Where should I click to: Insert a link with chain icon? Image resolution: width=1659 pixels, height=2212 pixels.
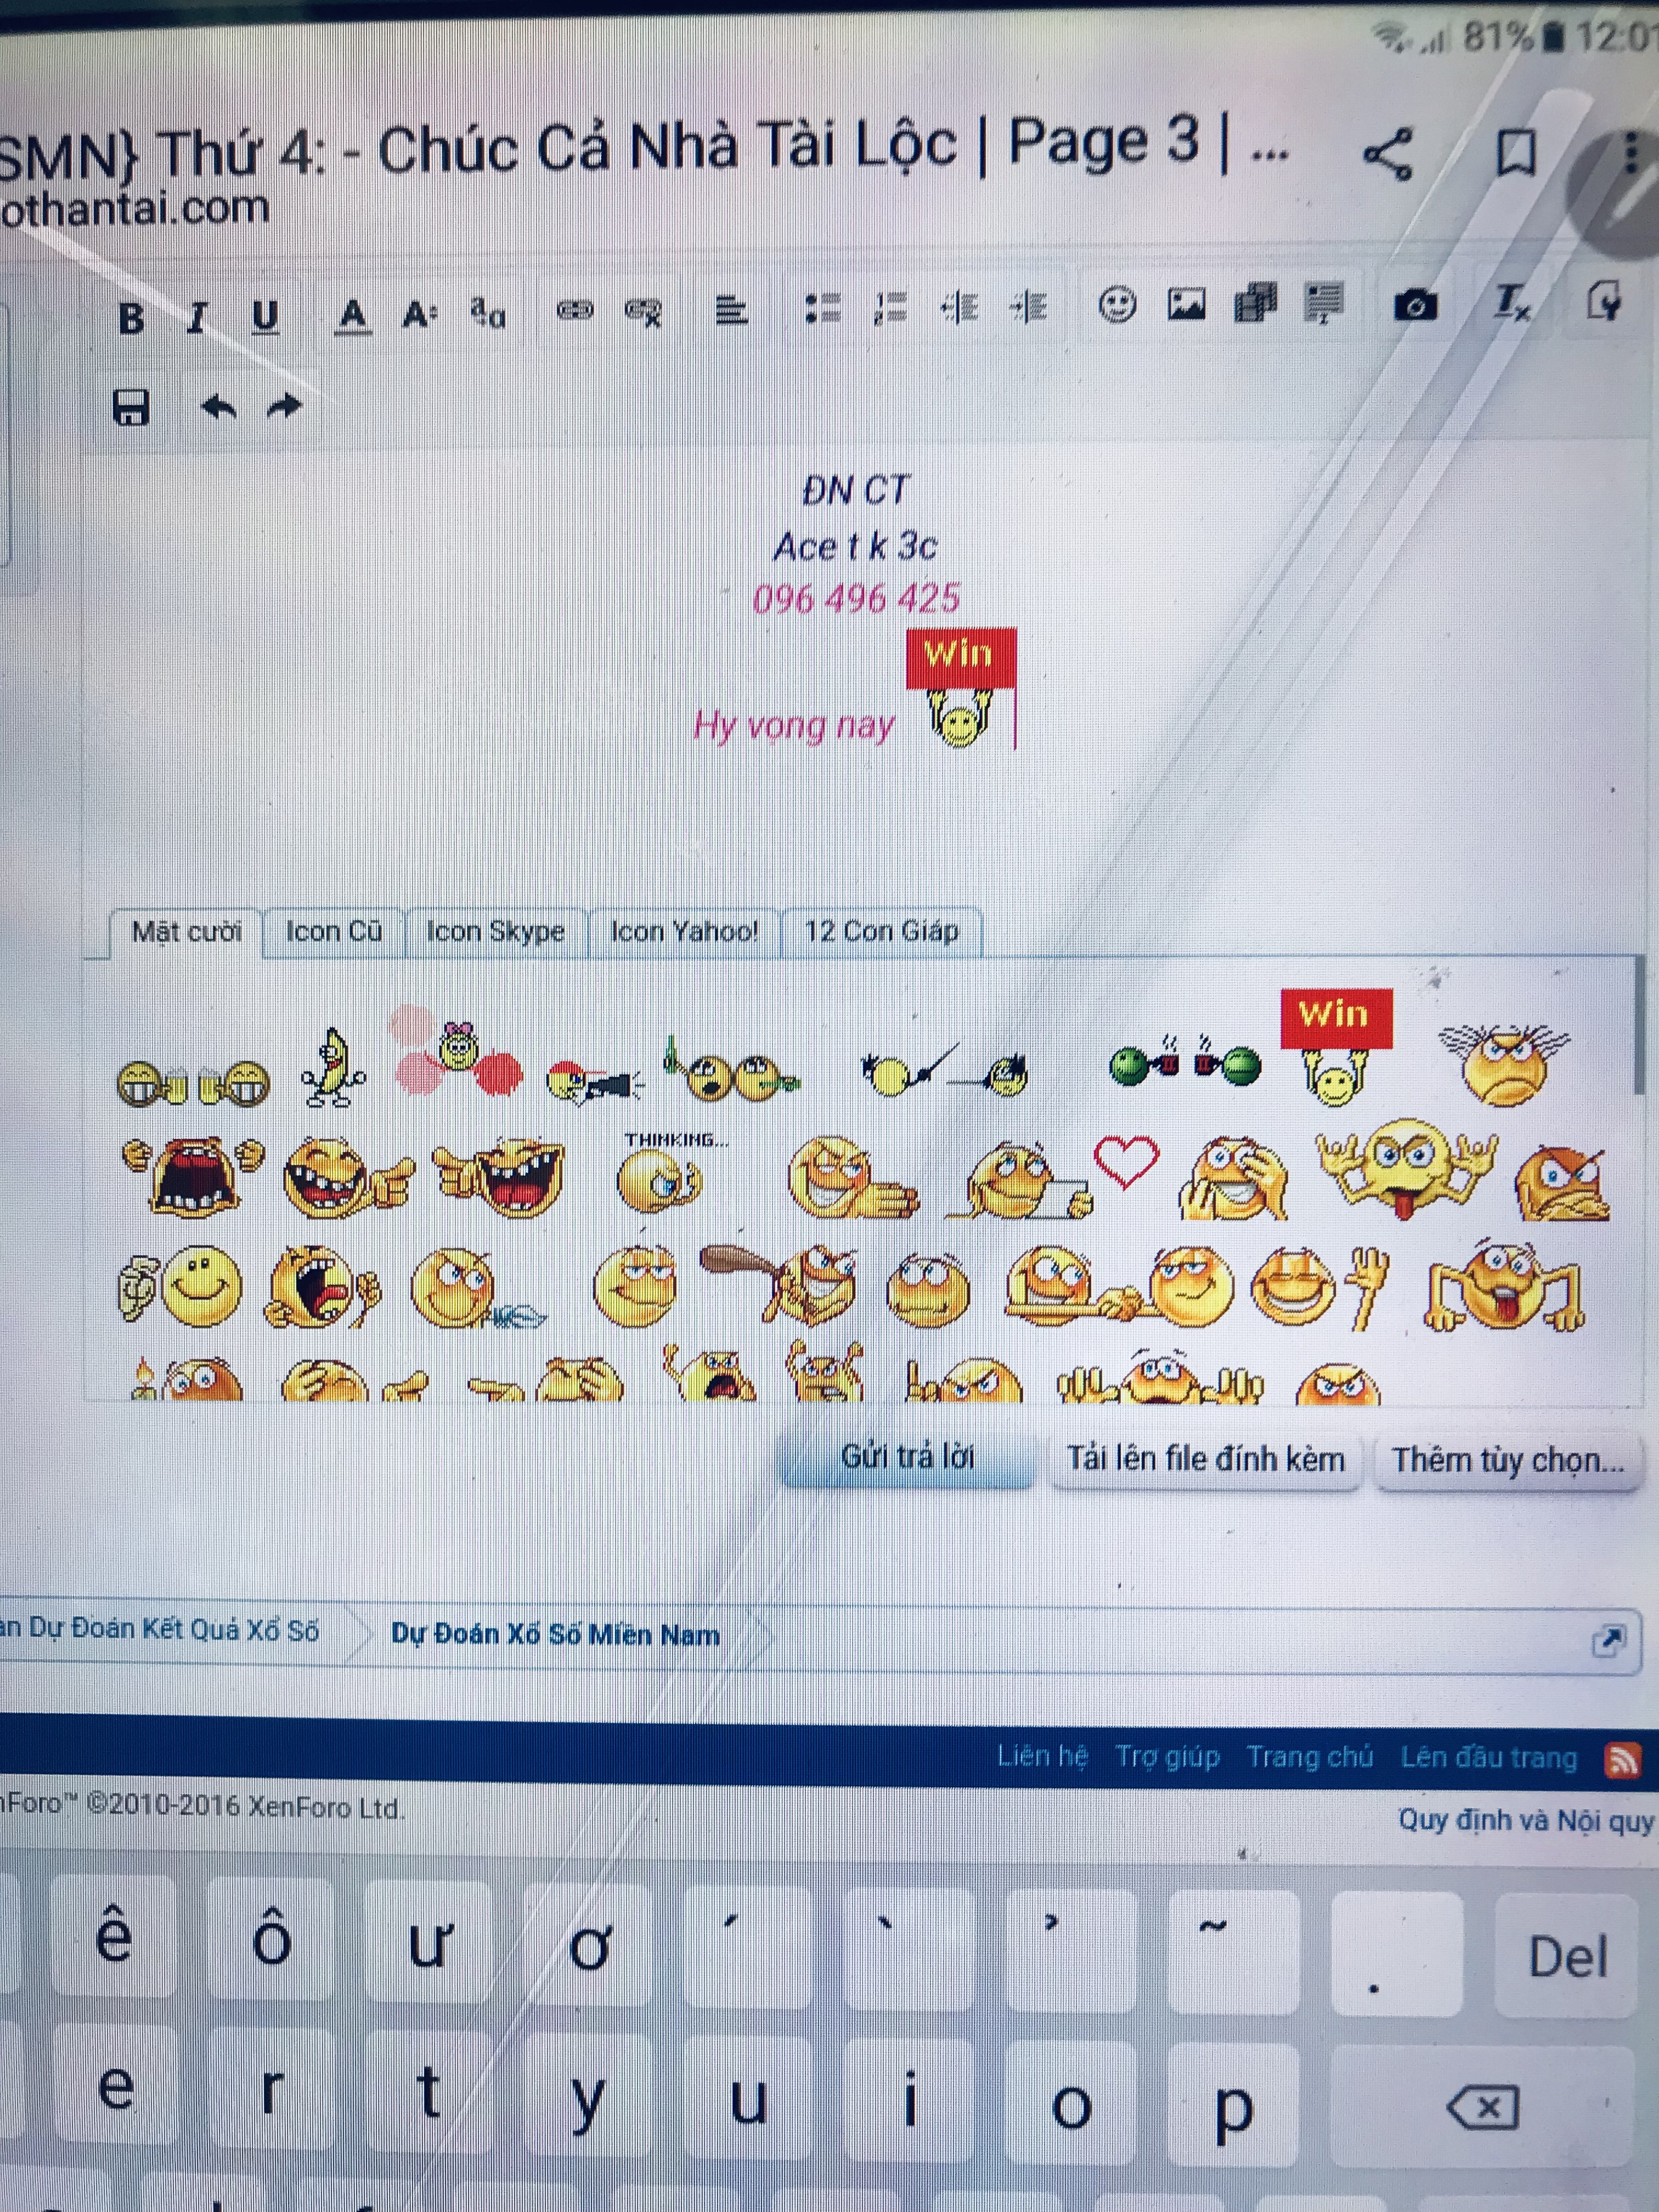(575, 311)
